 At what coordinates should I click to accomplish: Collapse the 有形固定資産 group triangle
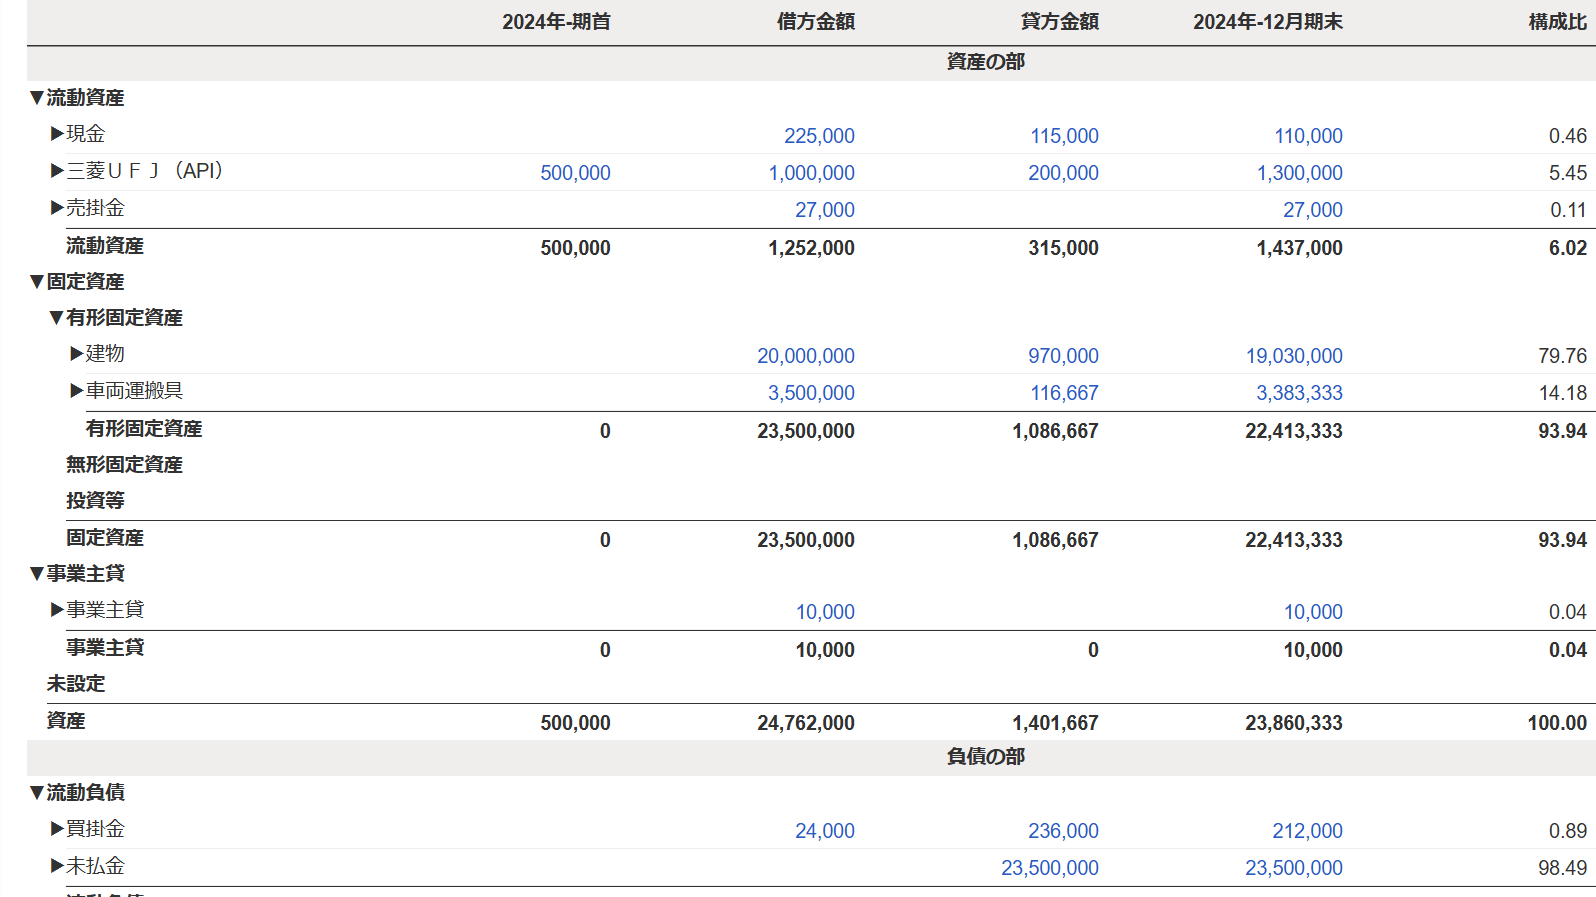(57, 318)
